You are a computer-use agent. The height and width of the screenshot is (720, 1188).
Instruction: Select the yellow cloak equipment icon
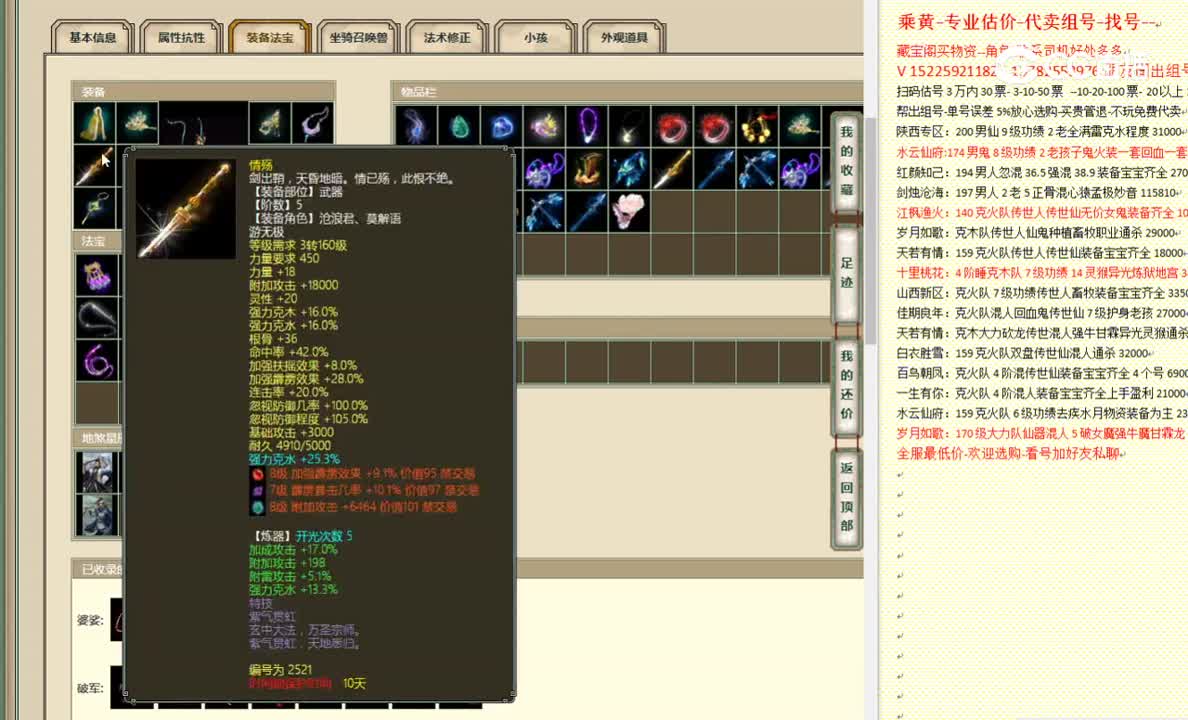click(x=95, y=123)
